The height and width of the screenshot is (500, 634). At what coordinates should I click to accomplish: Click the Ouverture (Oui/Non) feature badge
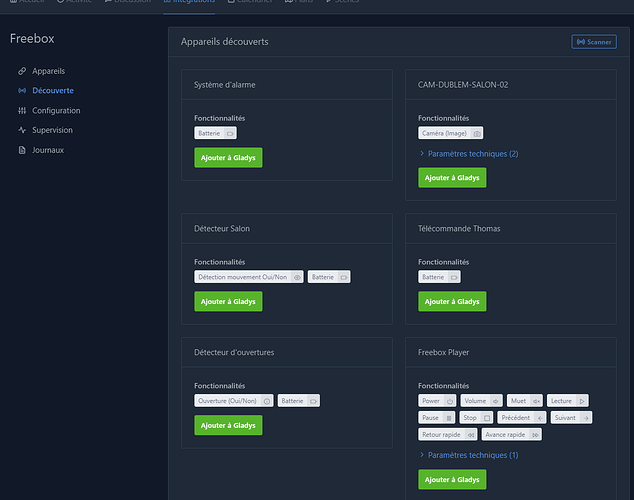click(x=234, y=401)
